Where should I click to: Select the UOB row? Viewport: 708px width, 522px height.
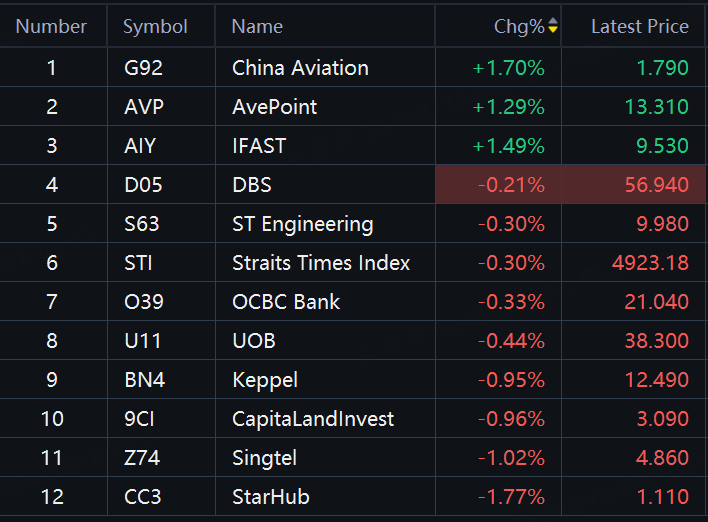click(x=253, y=341)
